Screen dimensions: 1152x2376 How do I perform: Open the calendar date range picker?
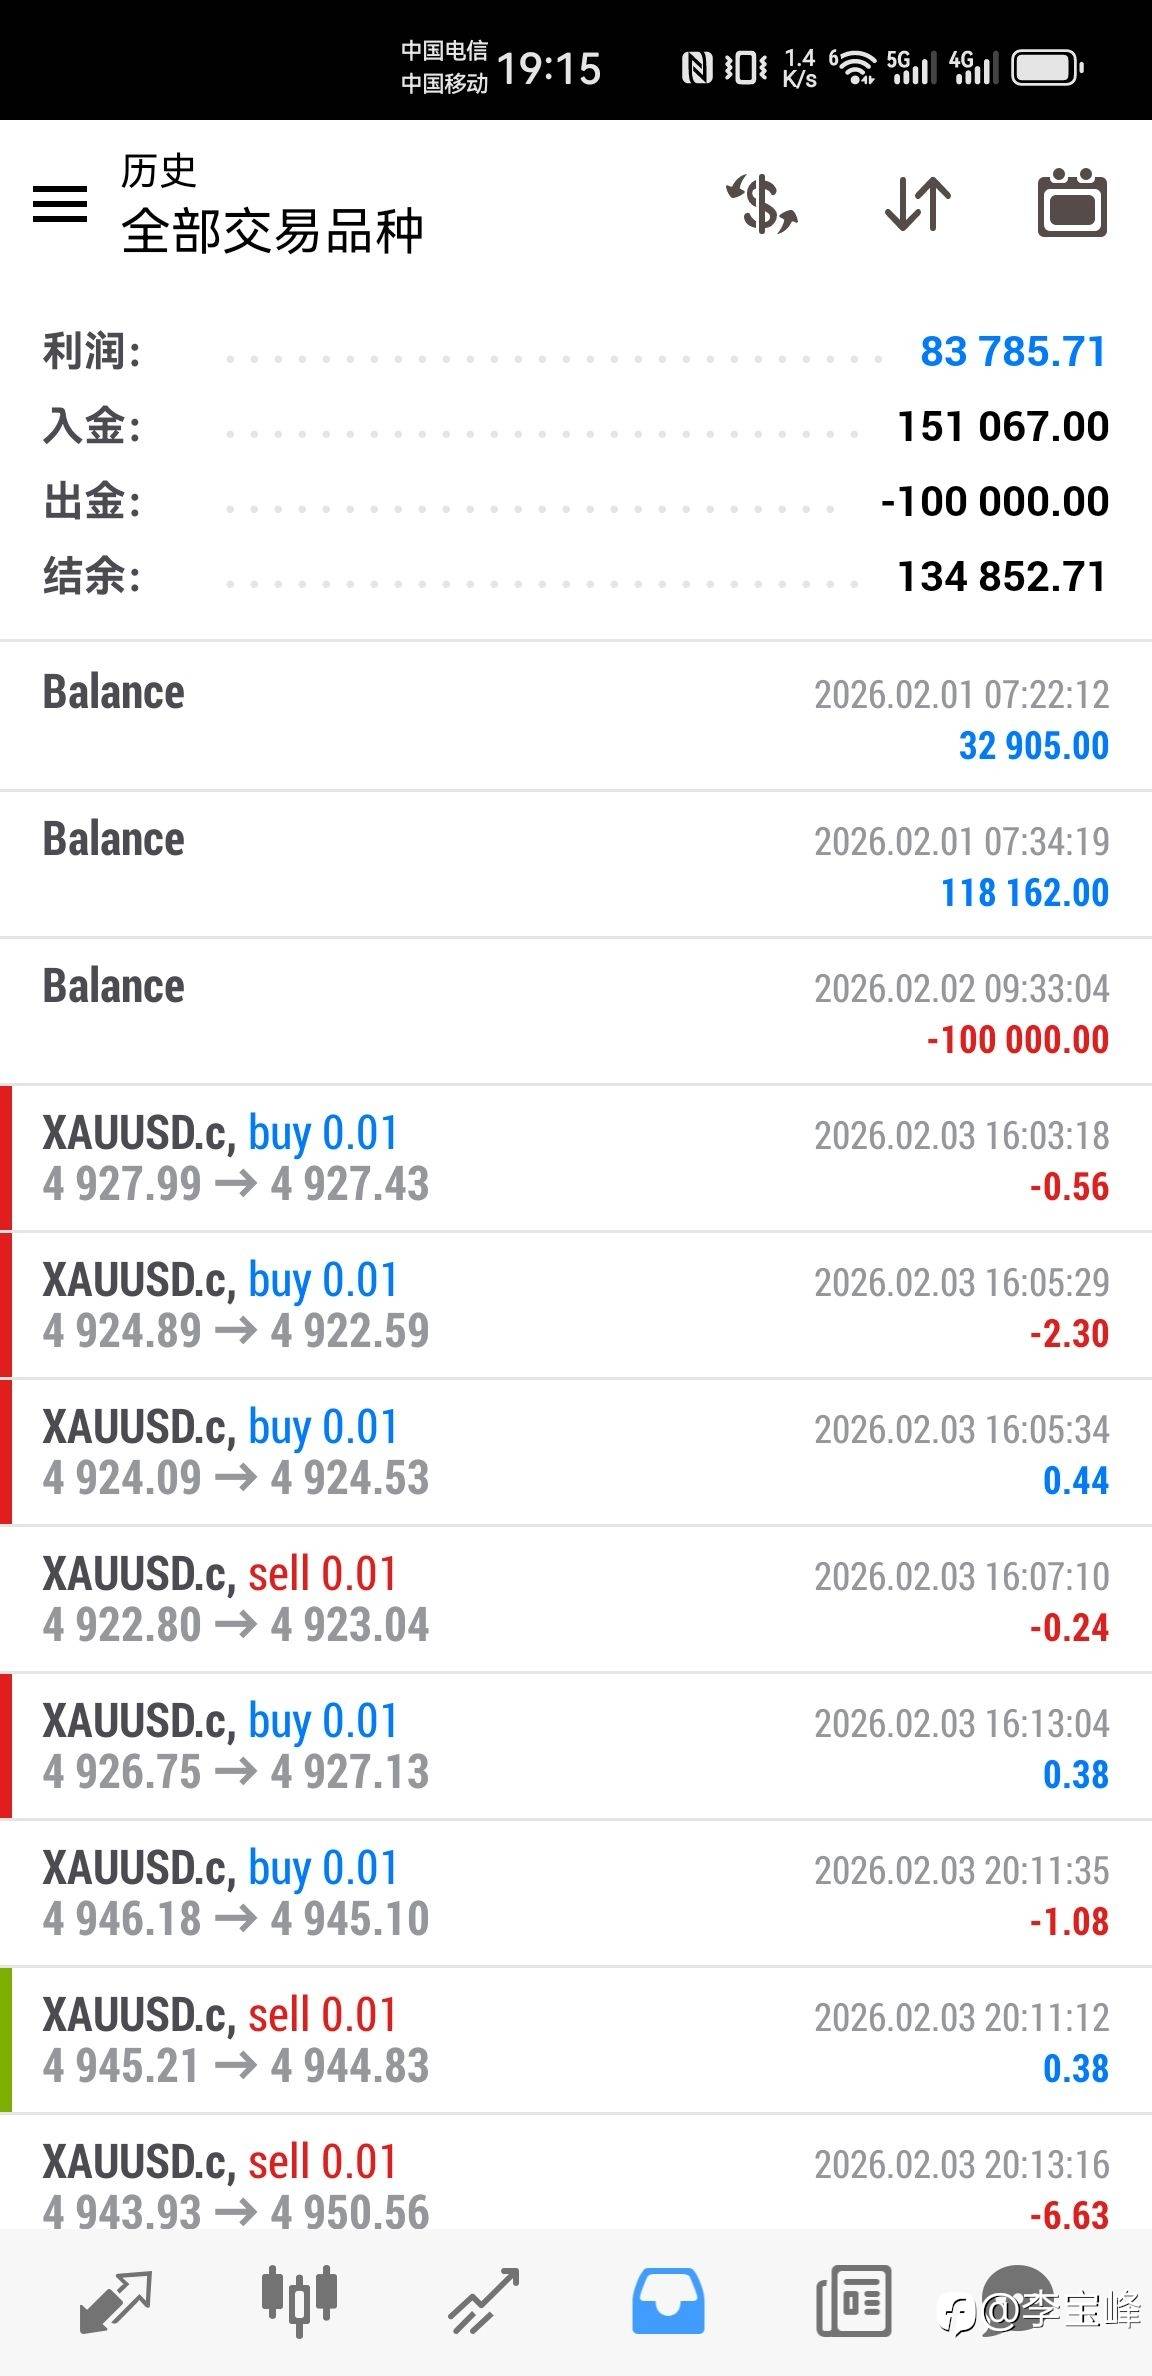pyautogui.click(x=1072, y=204)
